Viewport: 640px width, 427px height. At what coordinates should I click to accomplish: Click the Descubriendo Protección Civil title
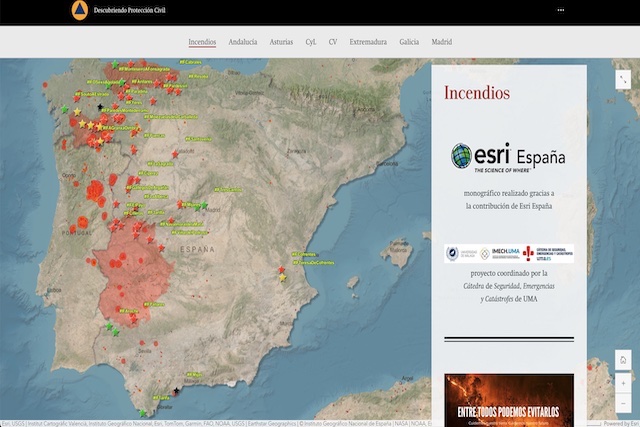click(131, 11)
